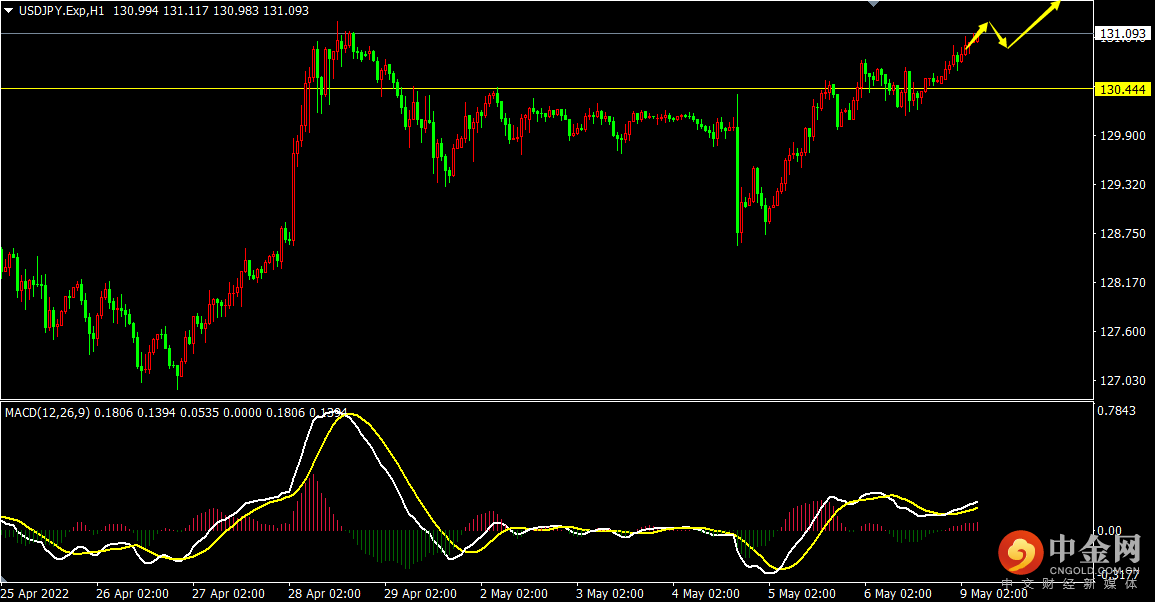Viewport: 1155px width, 602px height.
Task: Click the 25 Apr 2022 date label
Action: coord(35,594)
